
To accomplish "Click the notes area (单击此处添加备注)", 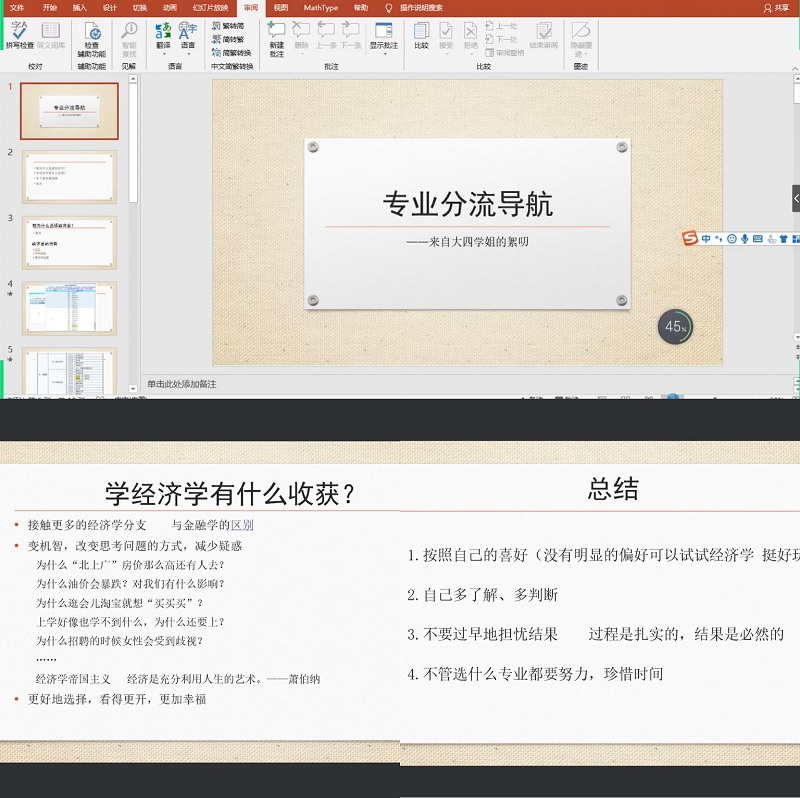I will pos(182,384).
